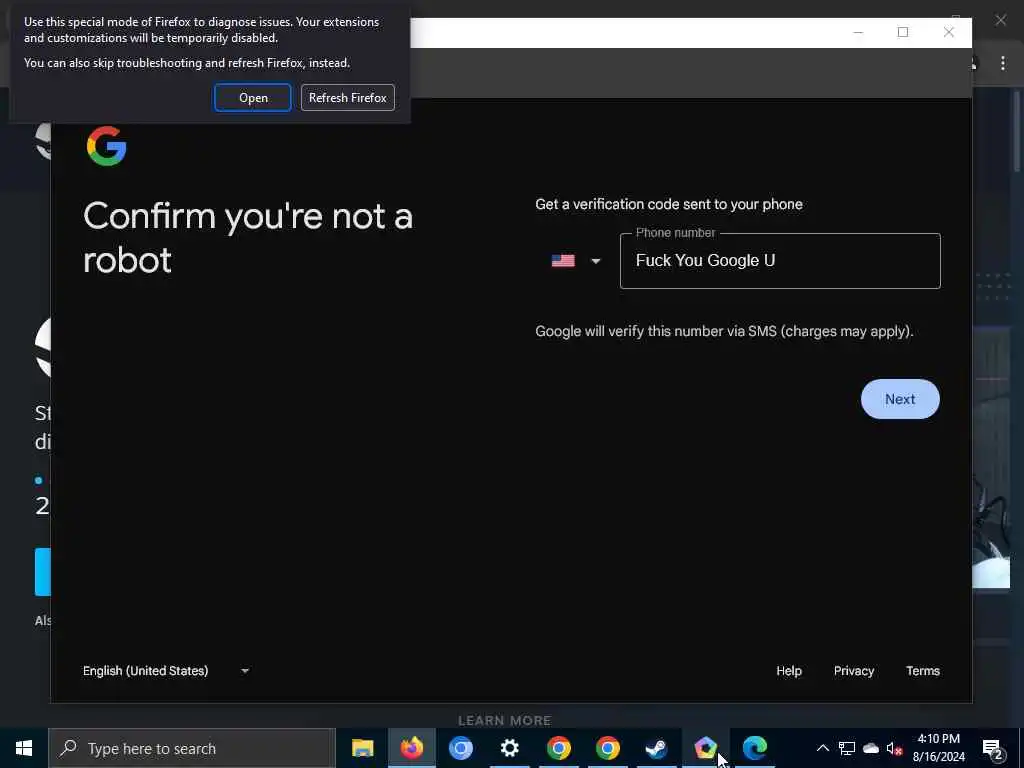
Task: Click the network icon in system tray
Action: 847,748
